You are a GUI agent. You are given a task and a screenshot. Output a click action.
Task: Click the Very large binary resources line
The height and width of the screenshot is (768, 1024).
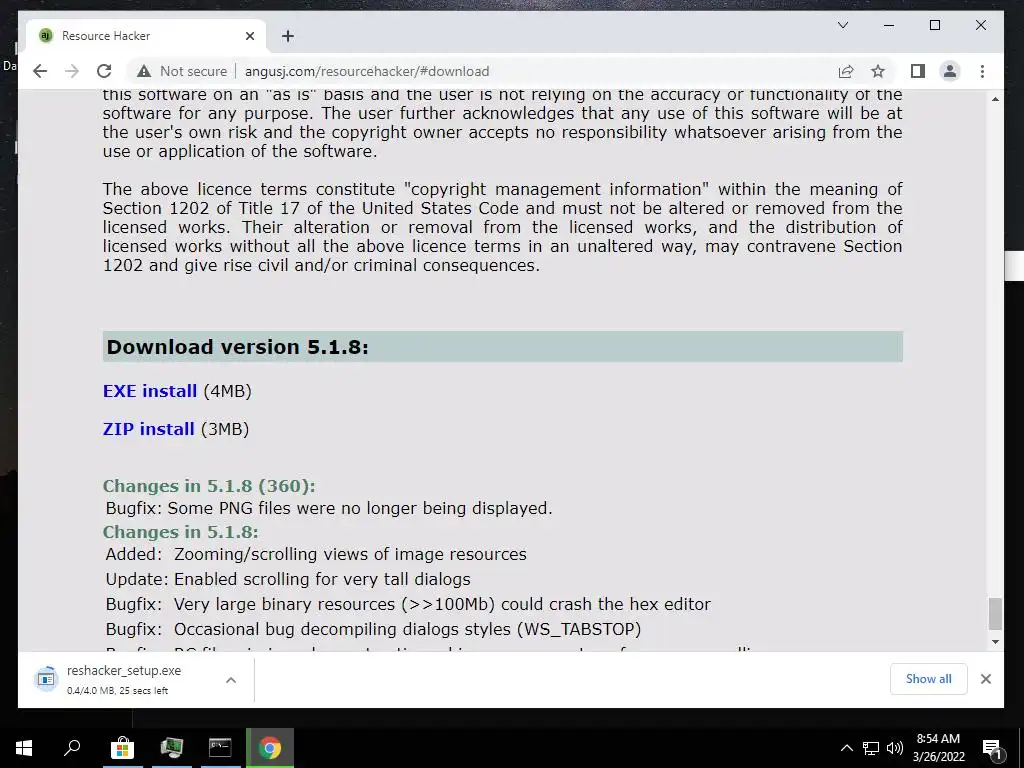click(408, 604)
